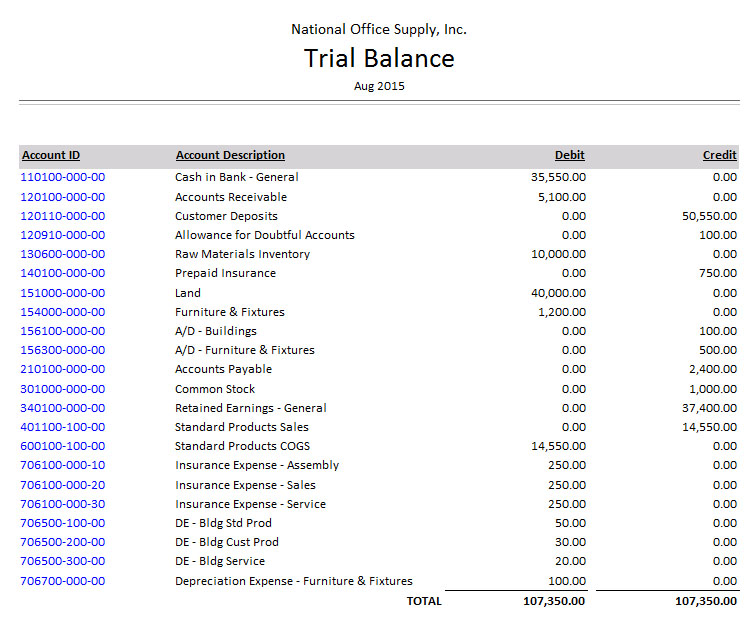Open depreciation account 706700-000-00
The height and width of the screenshot is (624, 752).
(x=62, y=581)
